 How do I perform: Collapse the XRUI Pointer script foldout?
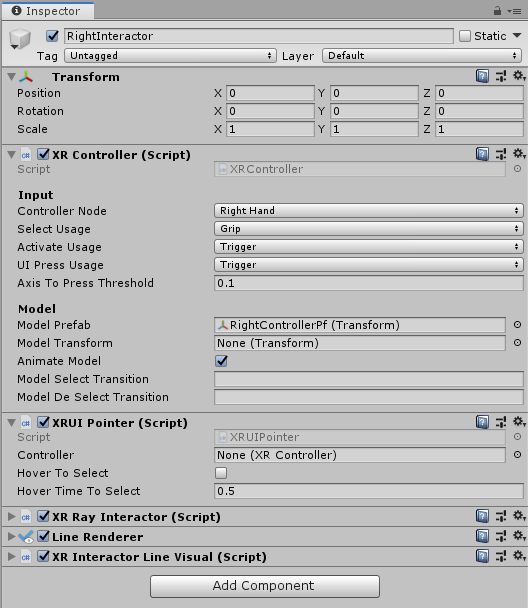coord(12,423)
